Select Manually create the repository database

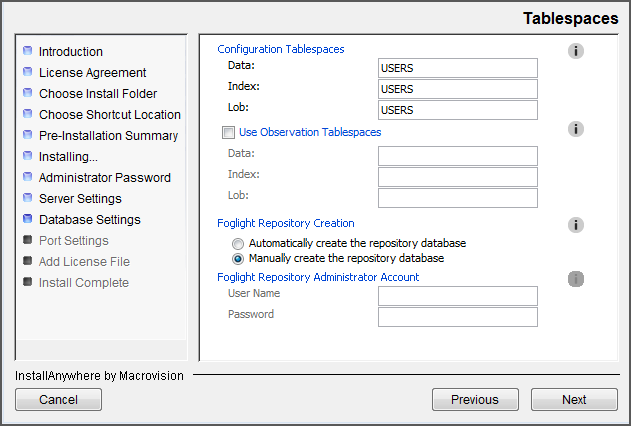[x=237, y=258]
